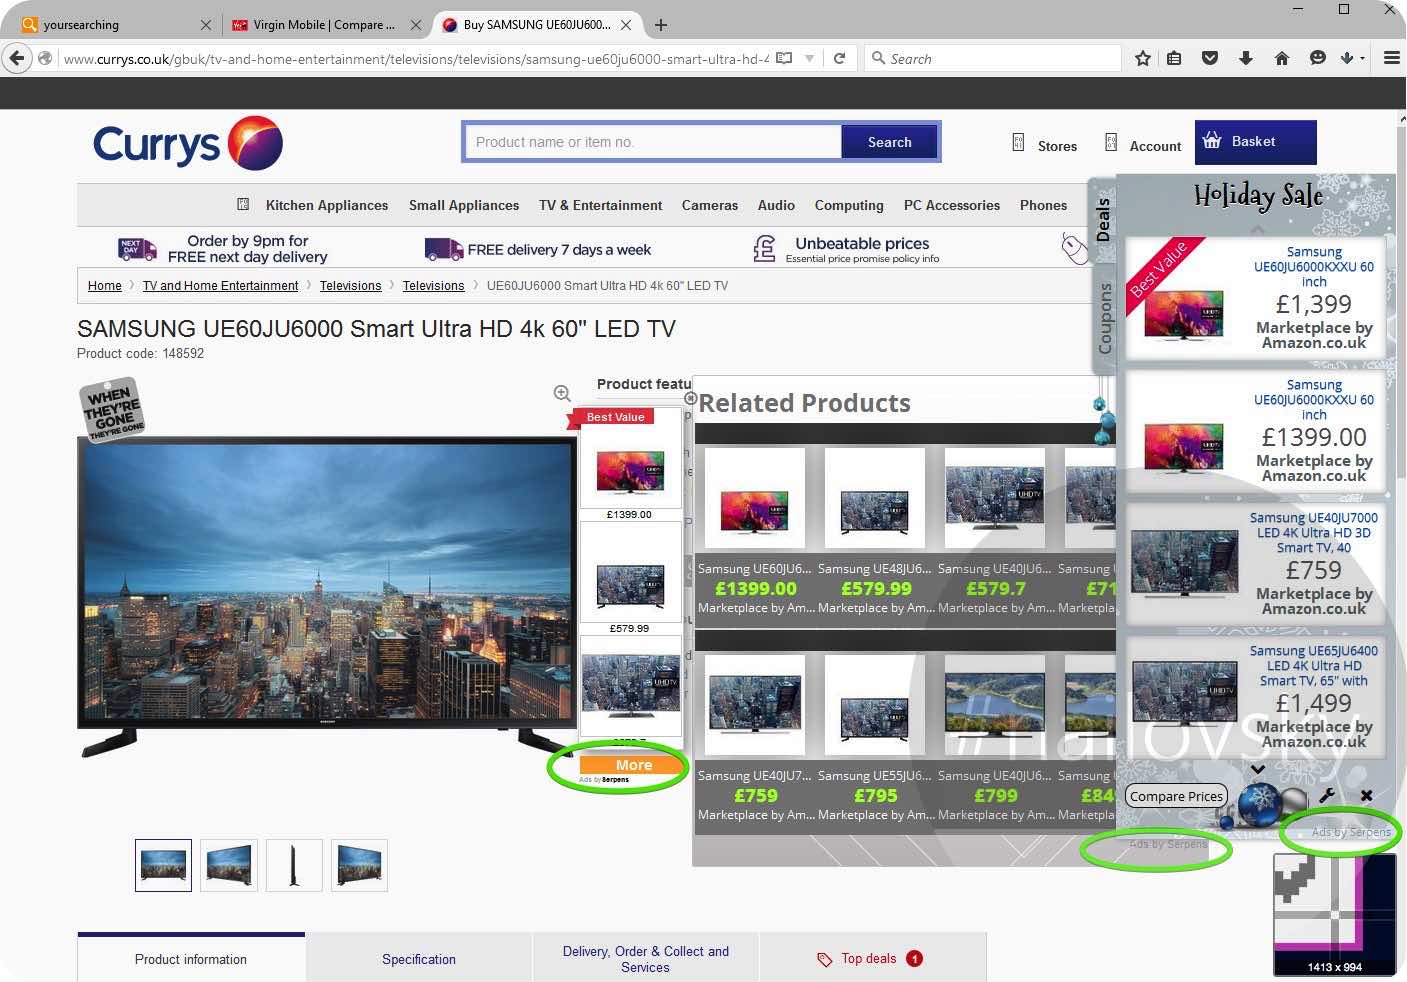Screen dimensions: 1407x982
Task: Open the reader view icon in address bar
Action: coord(784,59)
